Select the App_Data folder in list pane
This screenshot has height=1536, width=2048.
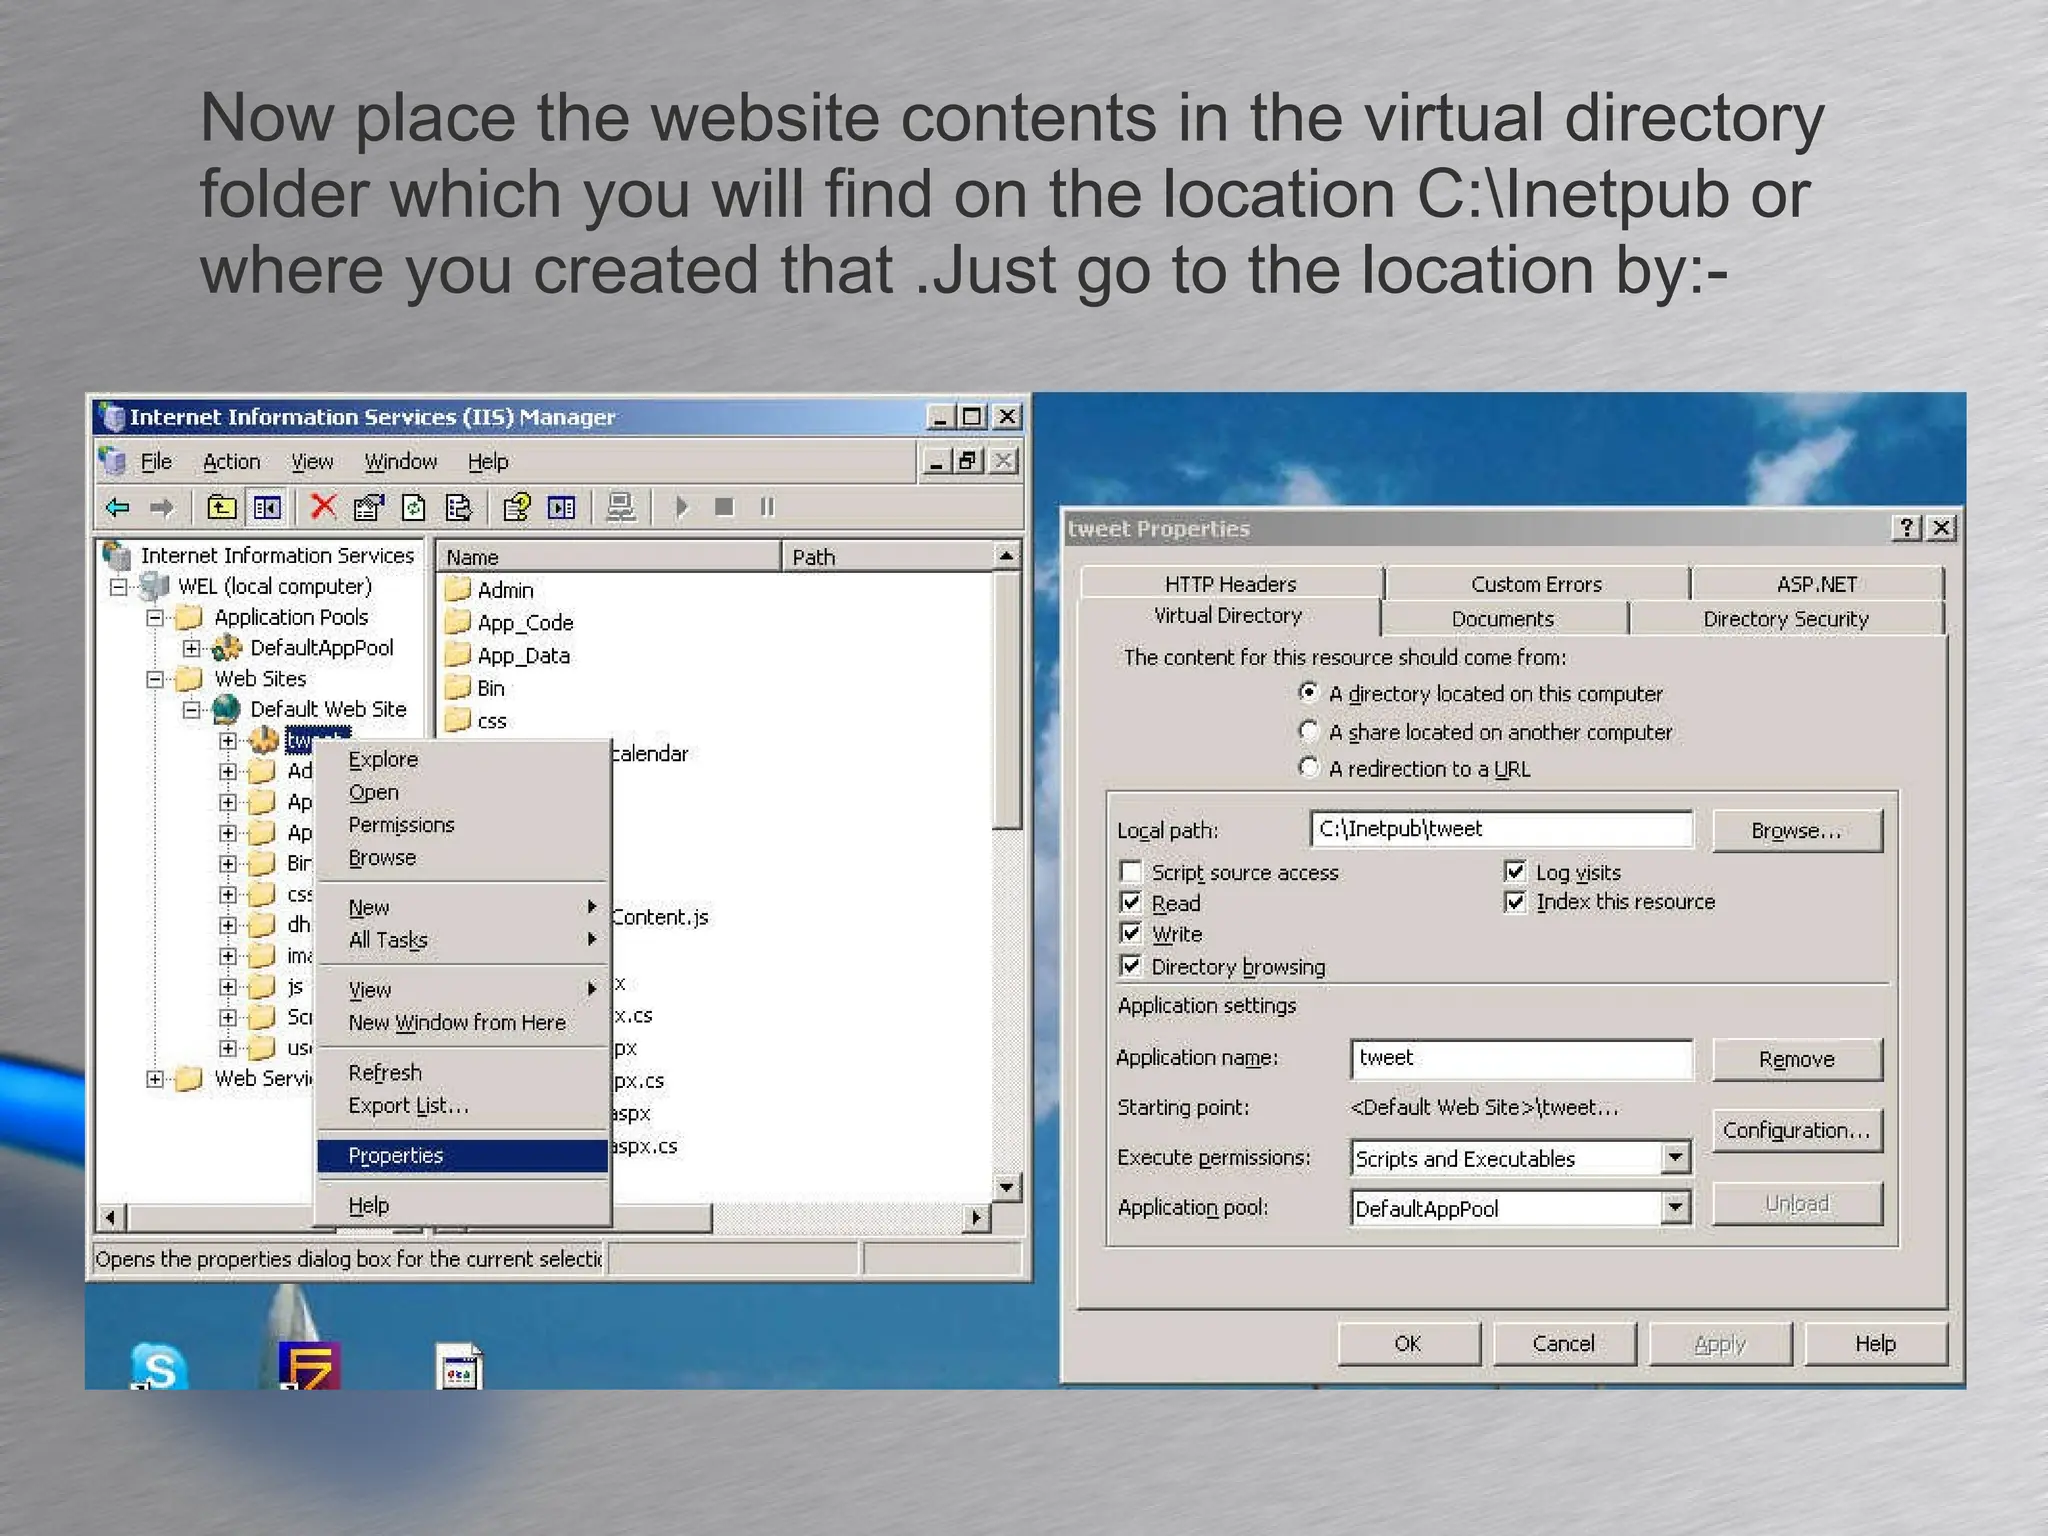507,656
